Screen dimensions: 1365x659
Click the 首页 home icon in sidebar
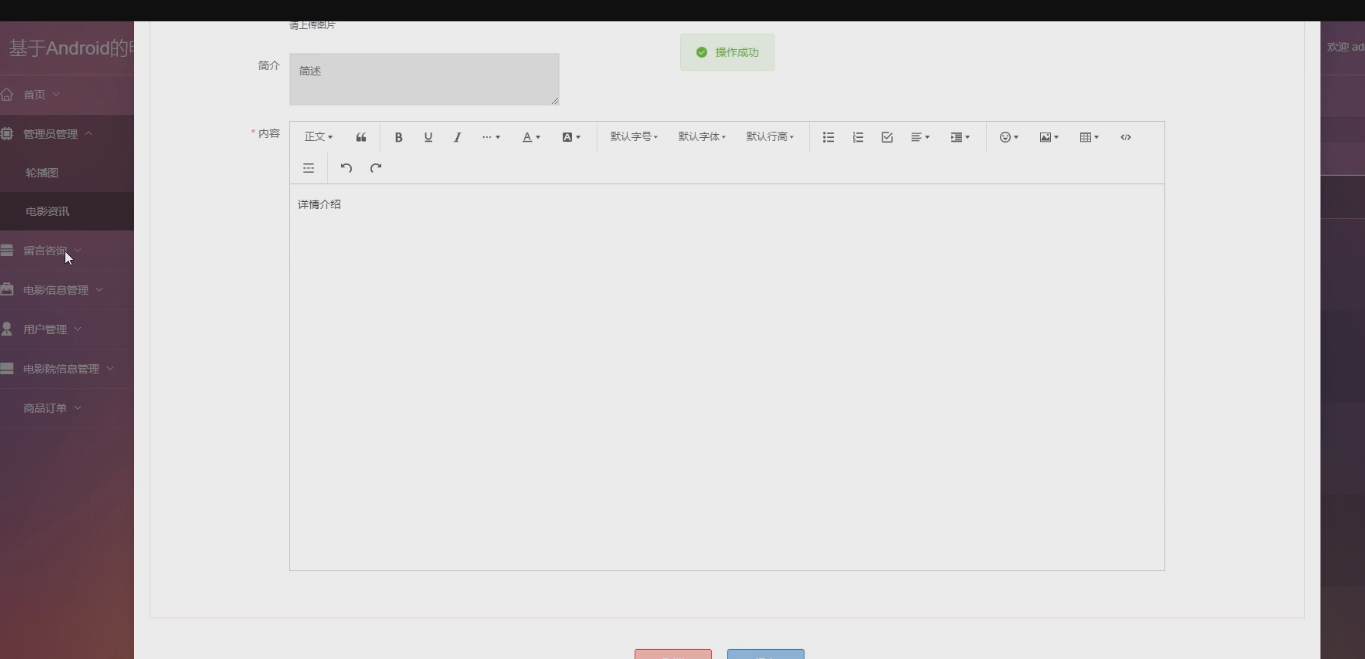pos(7,94)
